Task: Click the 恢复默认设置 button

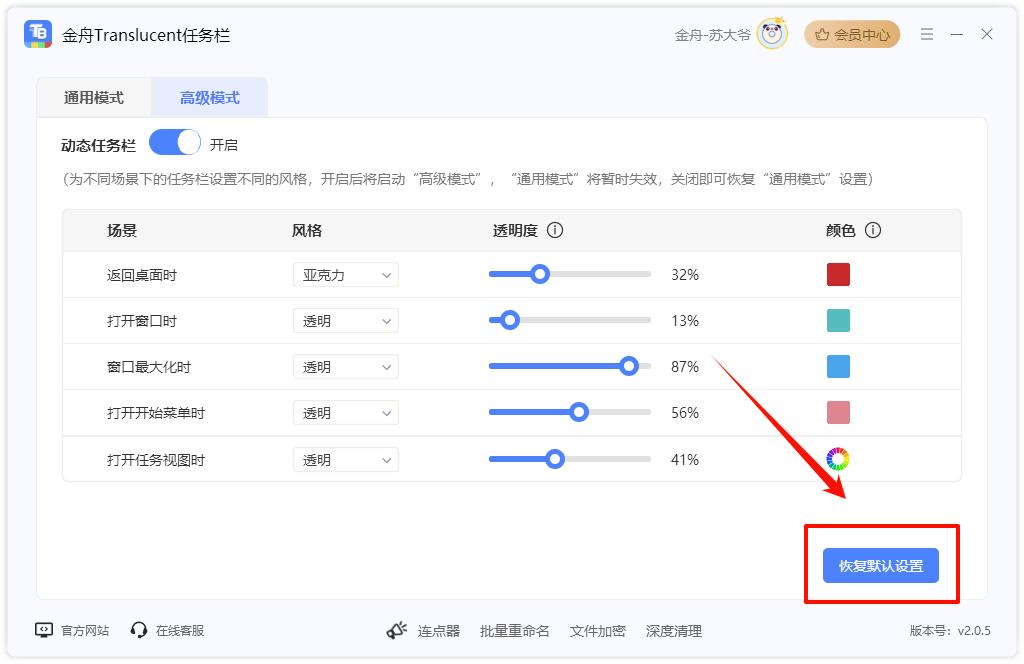Action: click(881, 566)
